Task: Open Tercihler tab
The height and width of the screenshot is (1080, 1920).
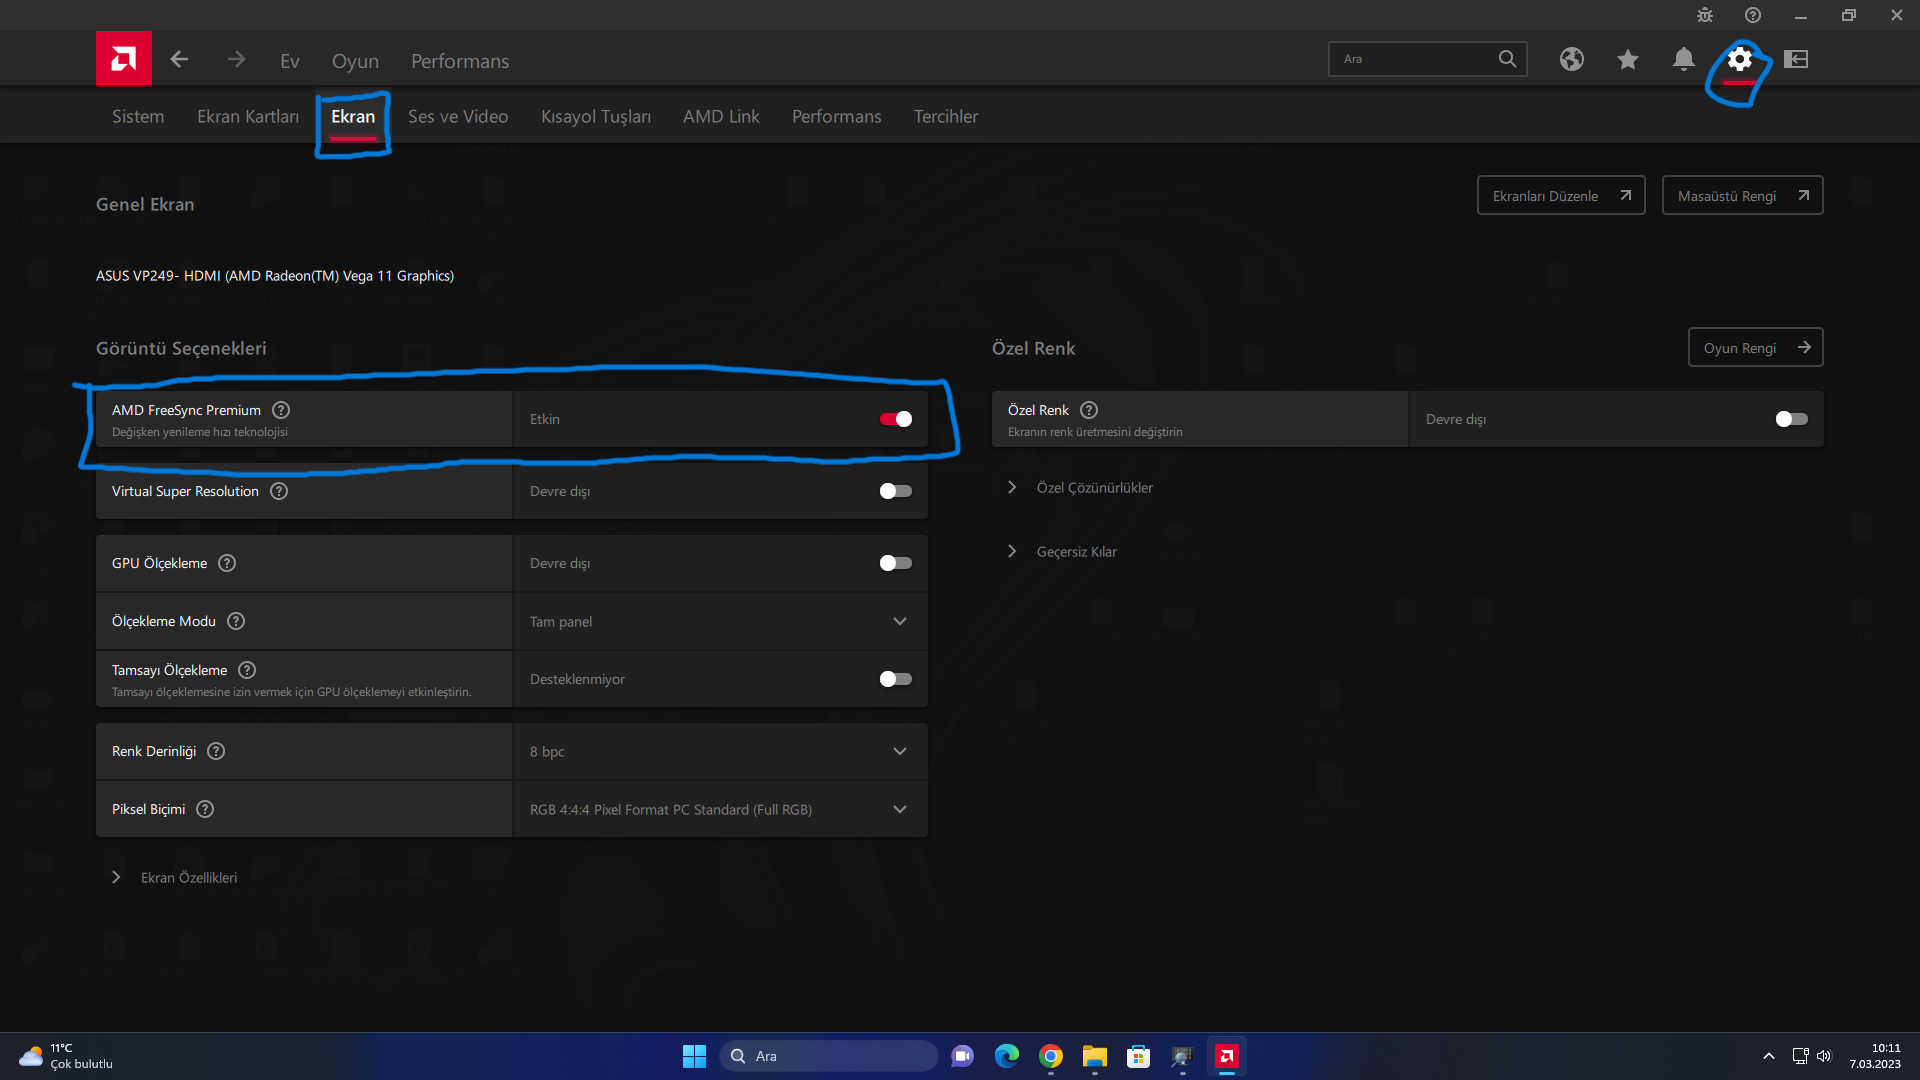Action: pos(946,116)
